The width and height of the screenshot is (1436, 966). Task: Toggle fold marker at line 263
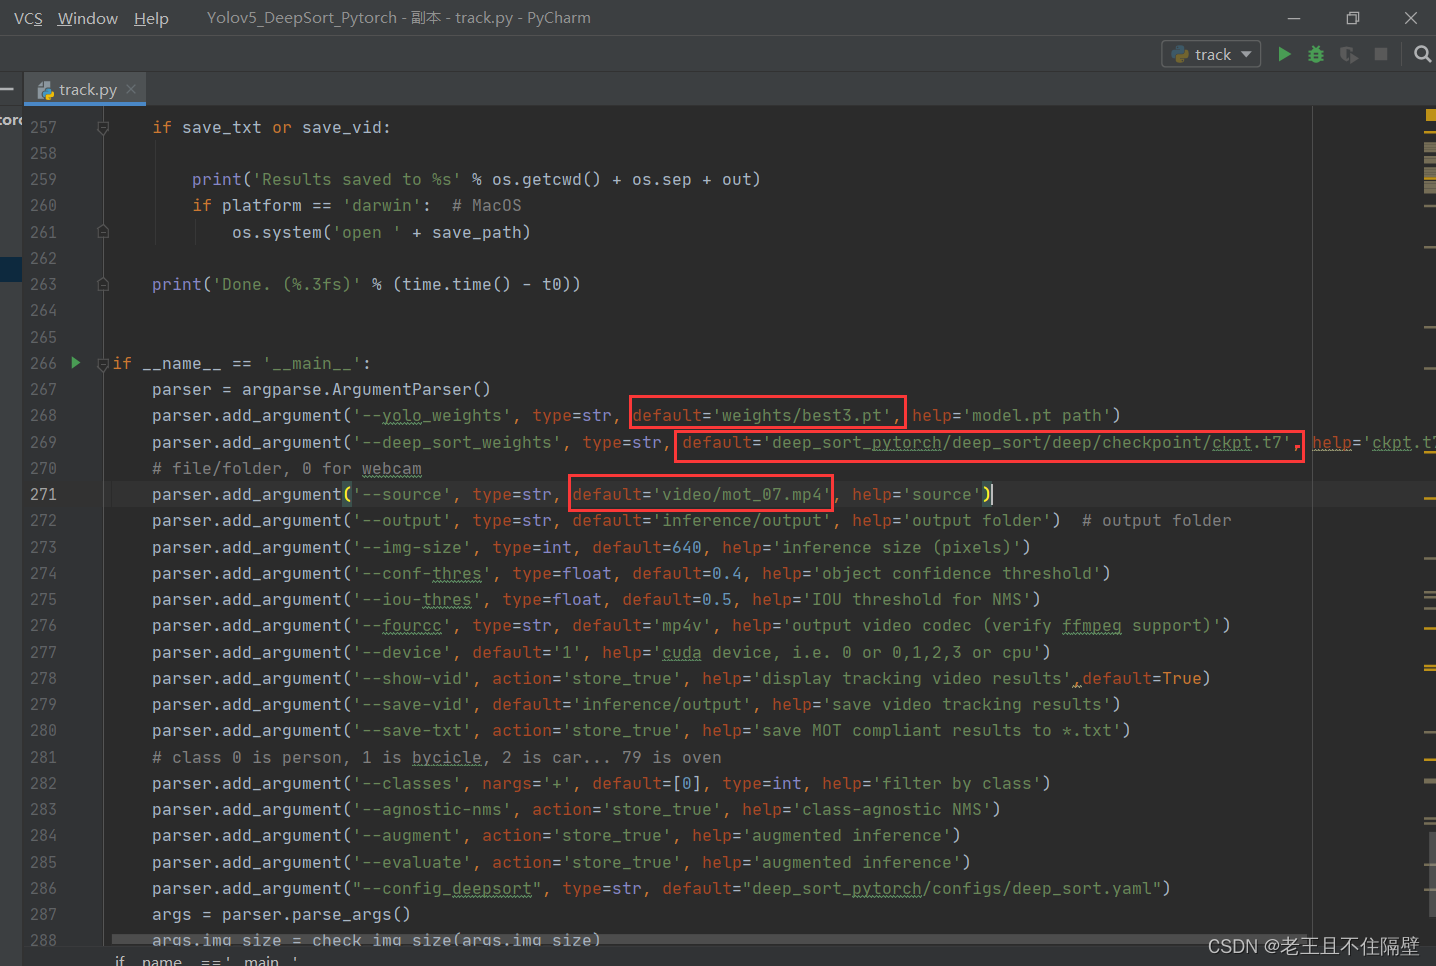103,284
